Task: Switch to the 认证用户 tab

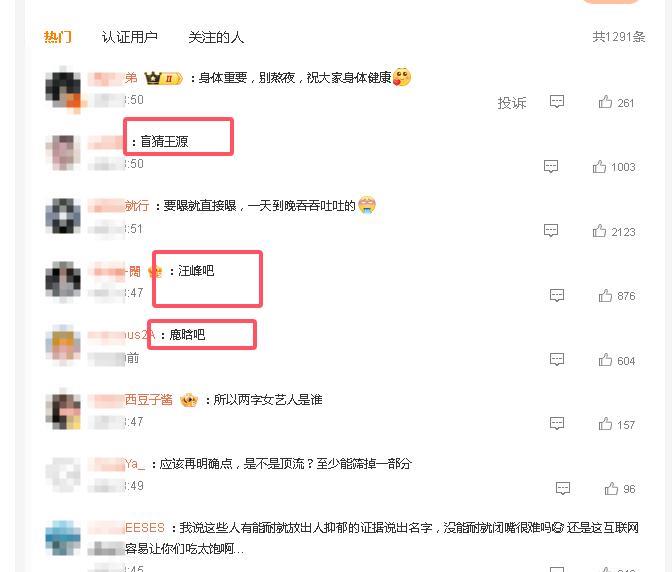Action: pos(129,37)
